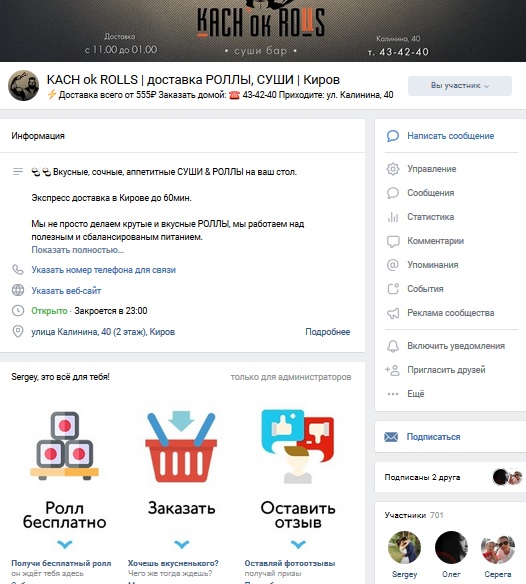Viewport: 526px width, 584px height.
Task: Click the three dots icon next to 'Ещё'
Action: tap(393, 394)
